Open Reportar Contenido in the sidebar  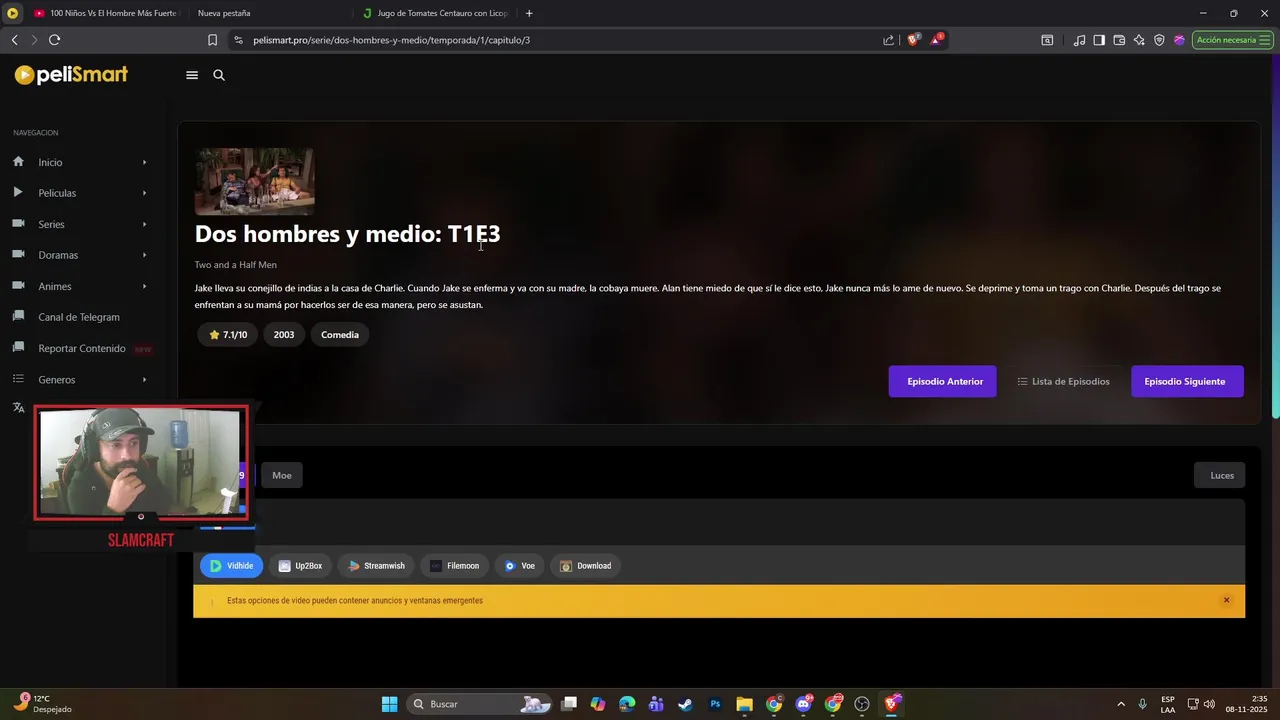[x=82, y=348]
